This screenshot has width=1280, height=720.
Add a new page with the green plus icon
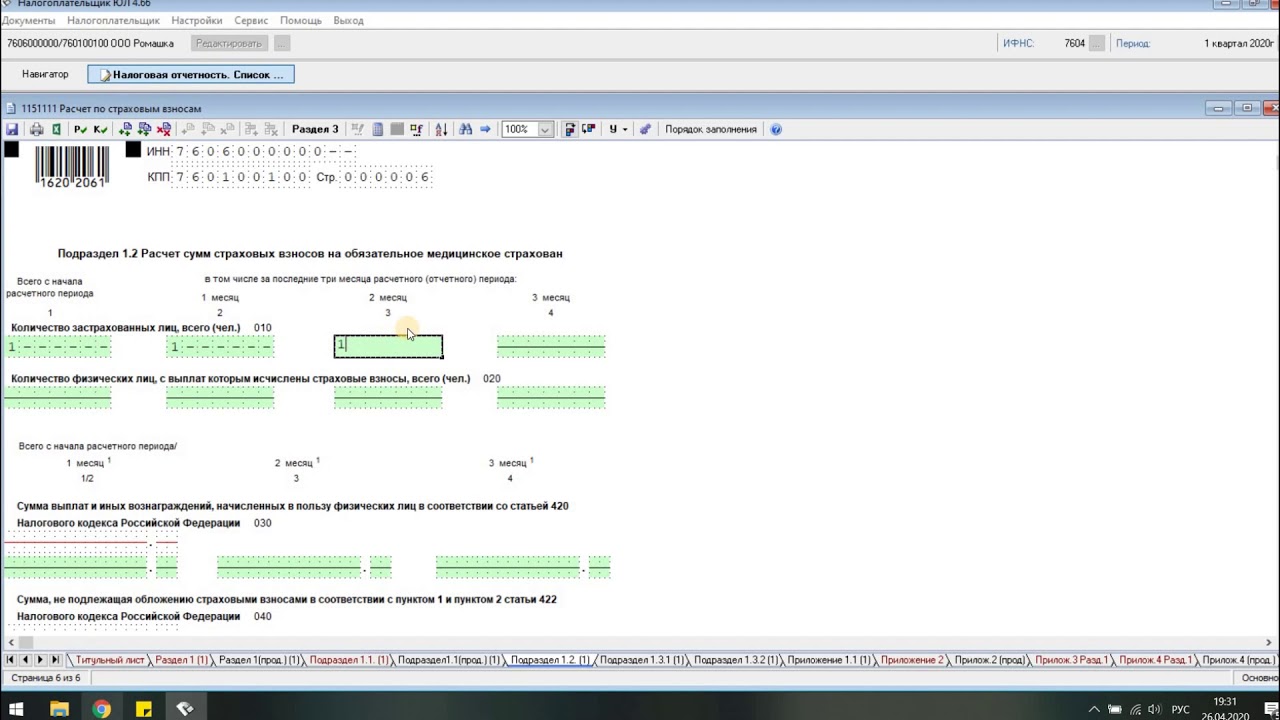coord(125,129)
